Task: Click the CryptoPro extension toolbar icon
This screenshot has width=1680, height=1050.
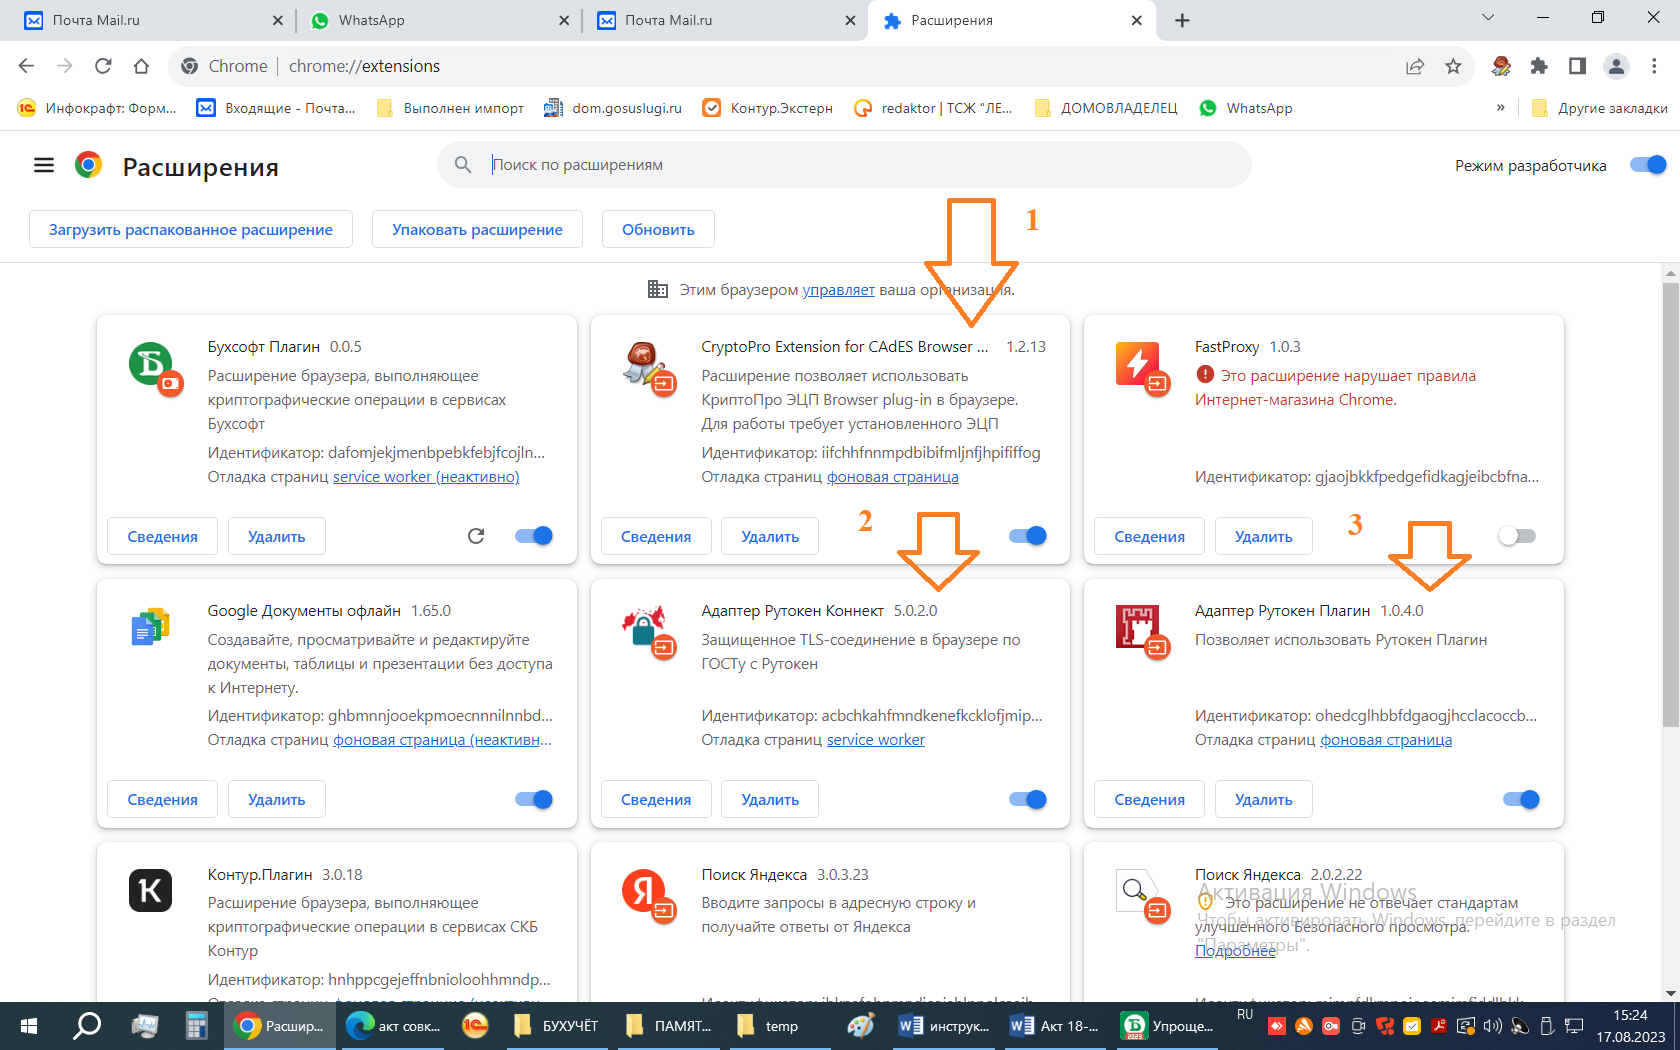Action: click(x=1501, y=66)
